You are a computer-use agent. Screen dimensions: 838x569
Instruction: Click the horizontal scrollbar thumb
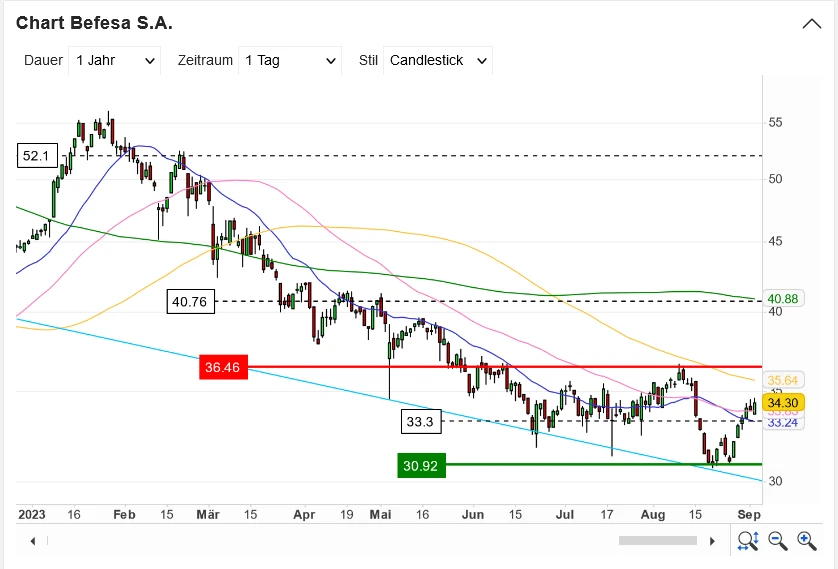pos(657,541)
